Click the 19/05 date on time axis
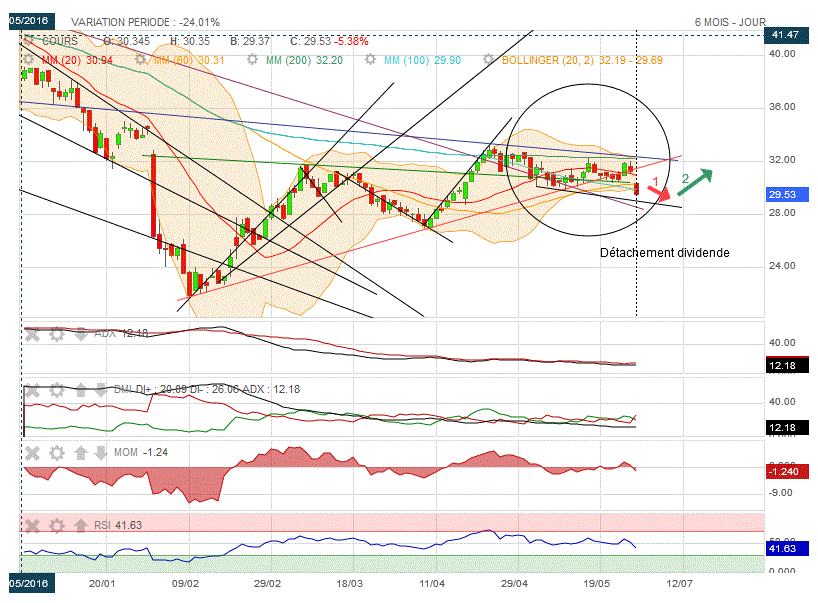 click(x=596, y=583)
